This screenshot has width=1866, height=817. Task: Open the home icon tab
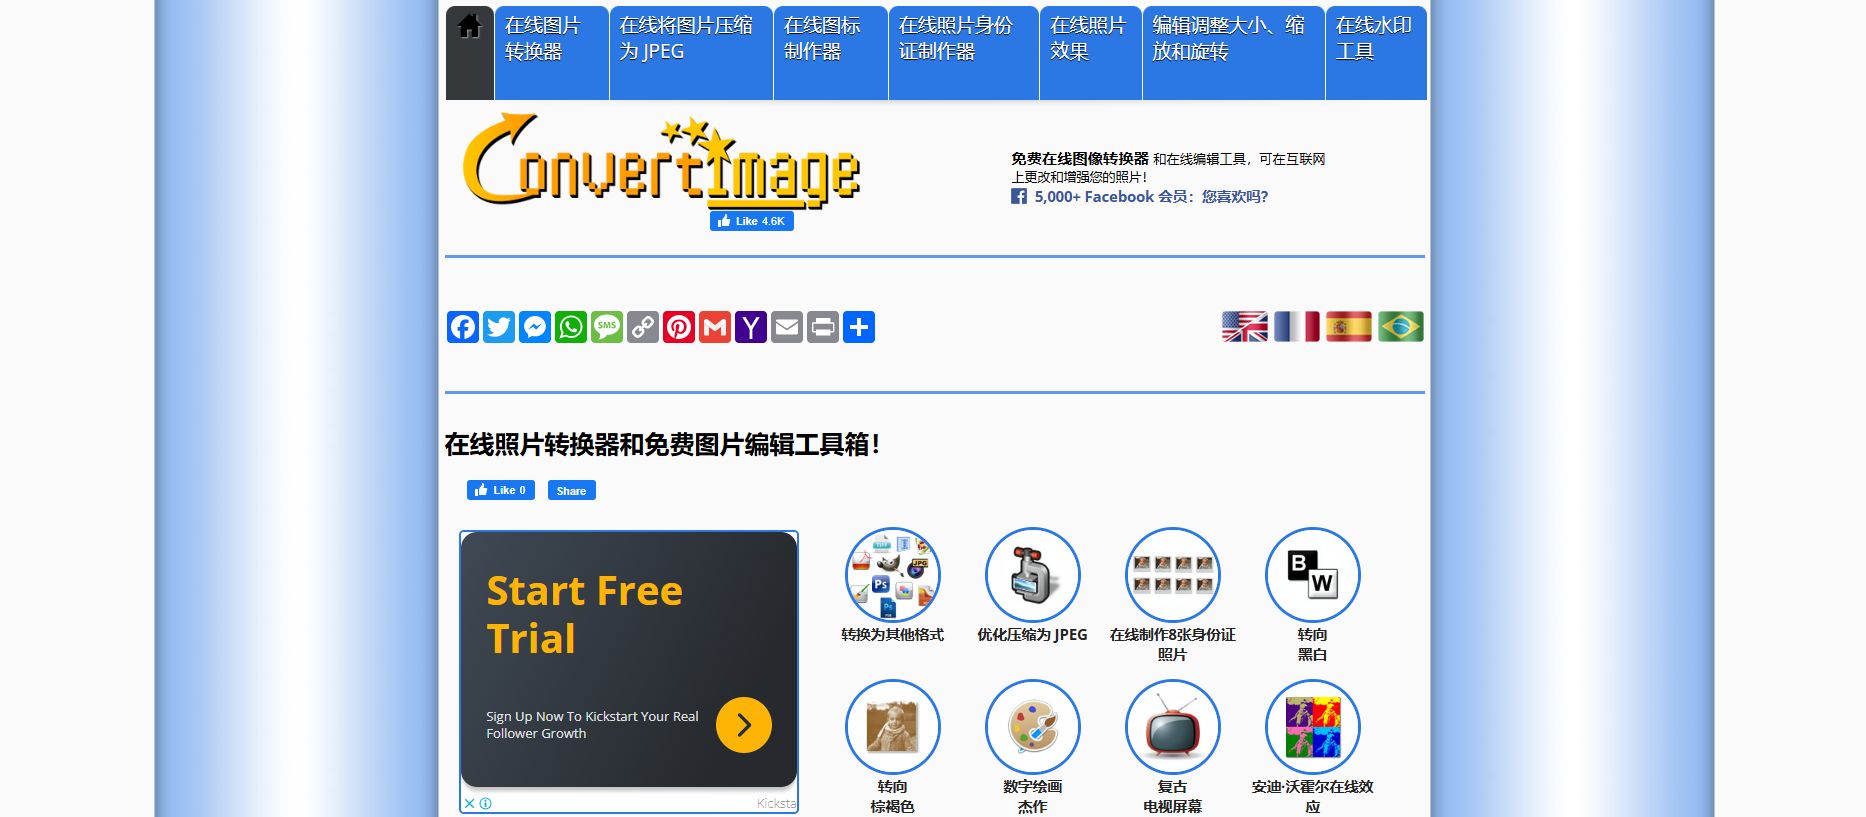tap(469, 52)
